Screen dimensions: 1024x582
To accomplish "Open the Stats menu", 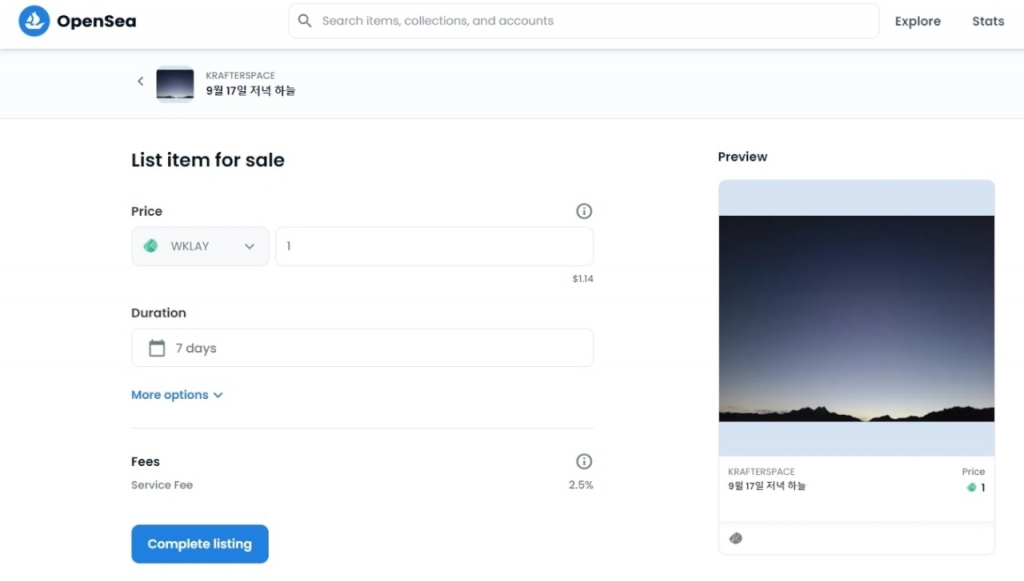I will (987, 21).
